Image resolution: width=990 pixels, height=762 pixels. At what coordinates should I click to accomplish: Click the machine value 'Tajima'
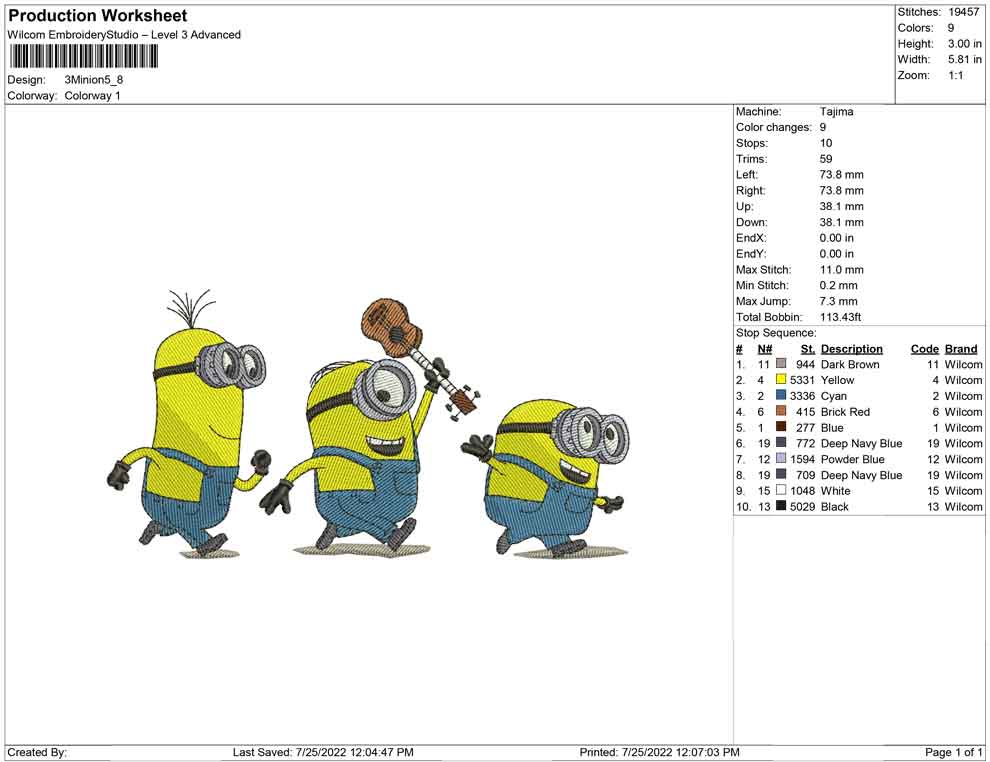click(x=837, y=111)
